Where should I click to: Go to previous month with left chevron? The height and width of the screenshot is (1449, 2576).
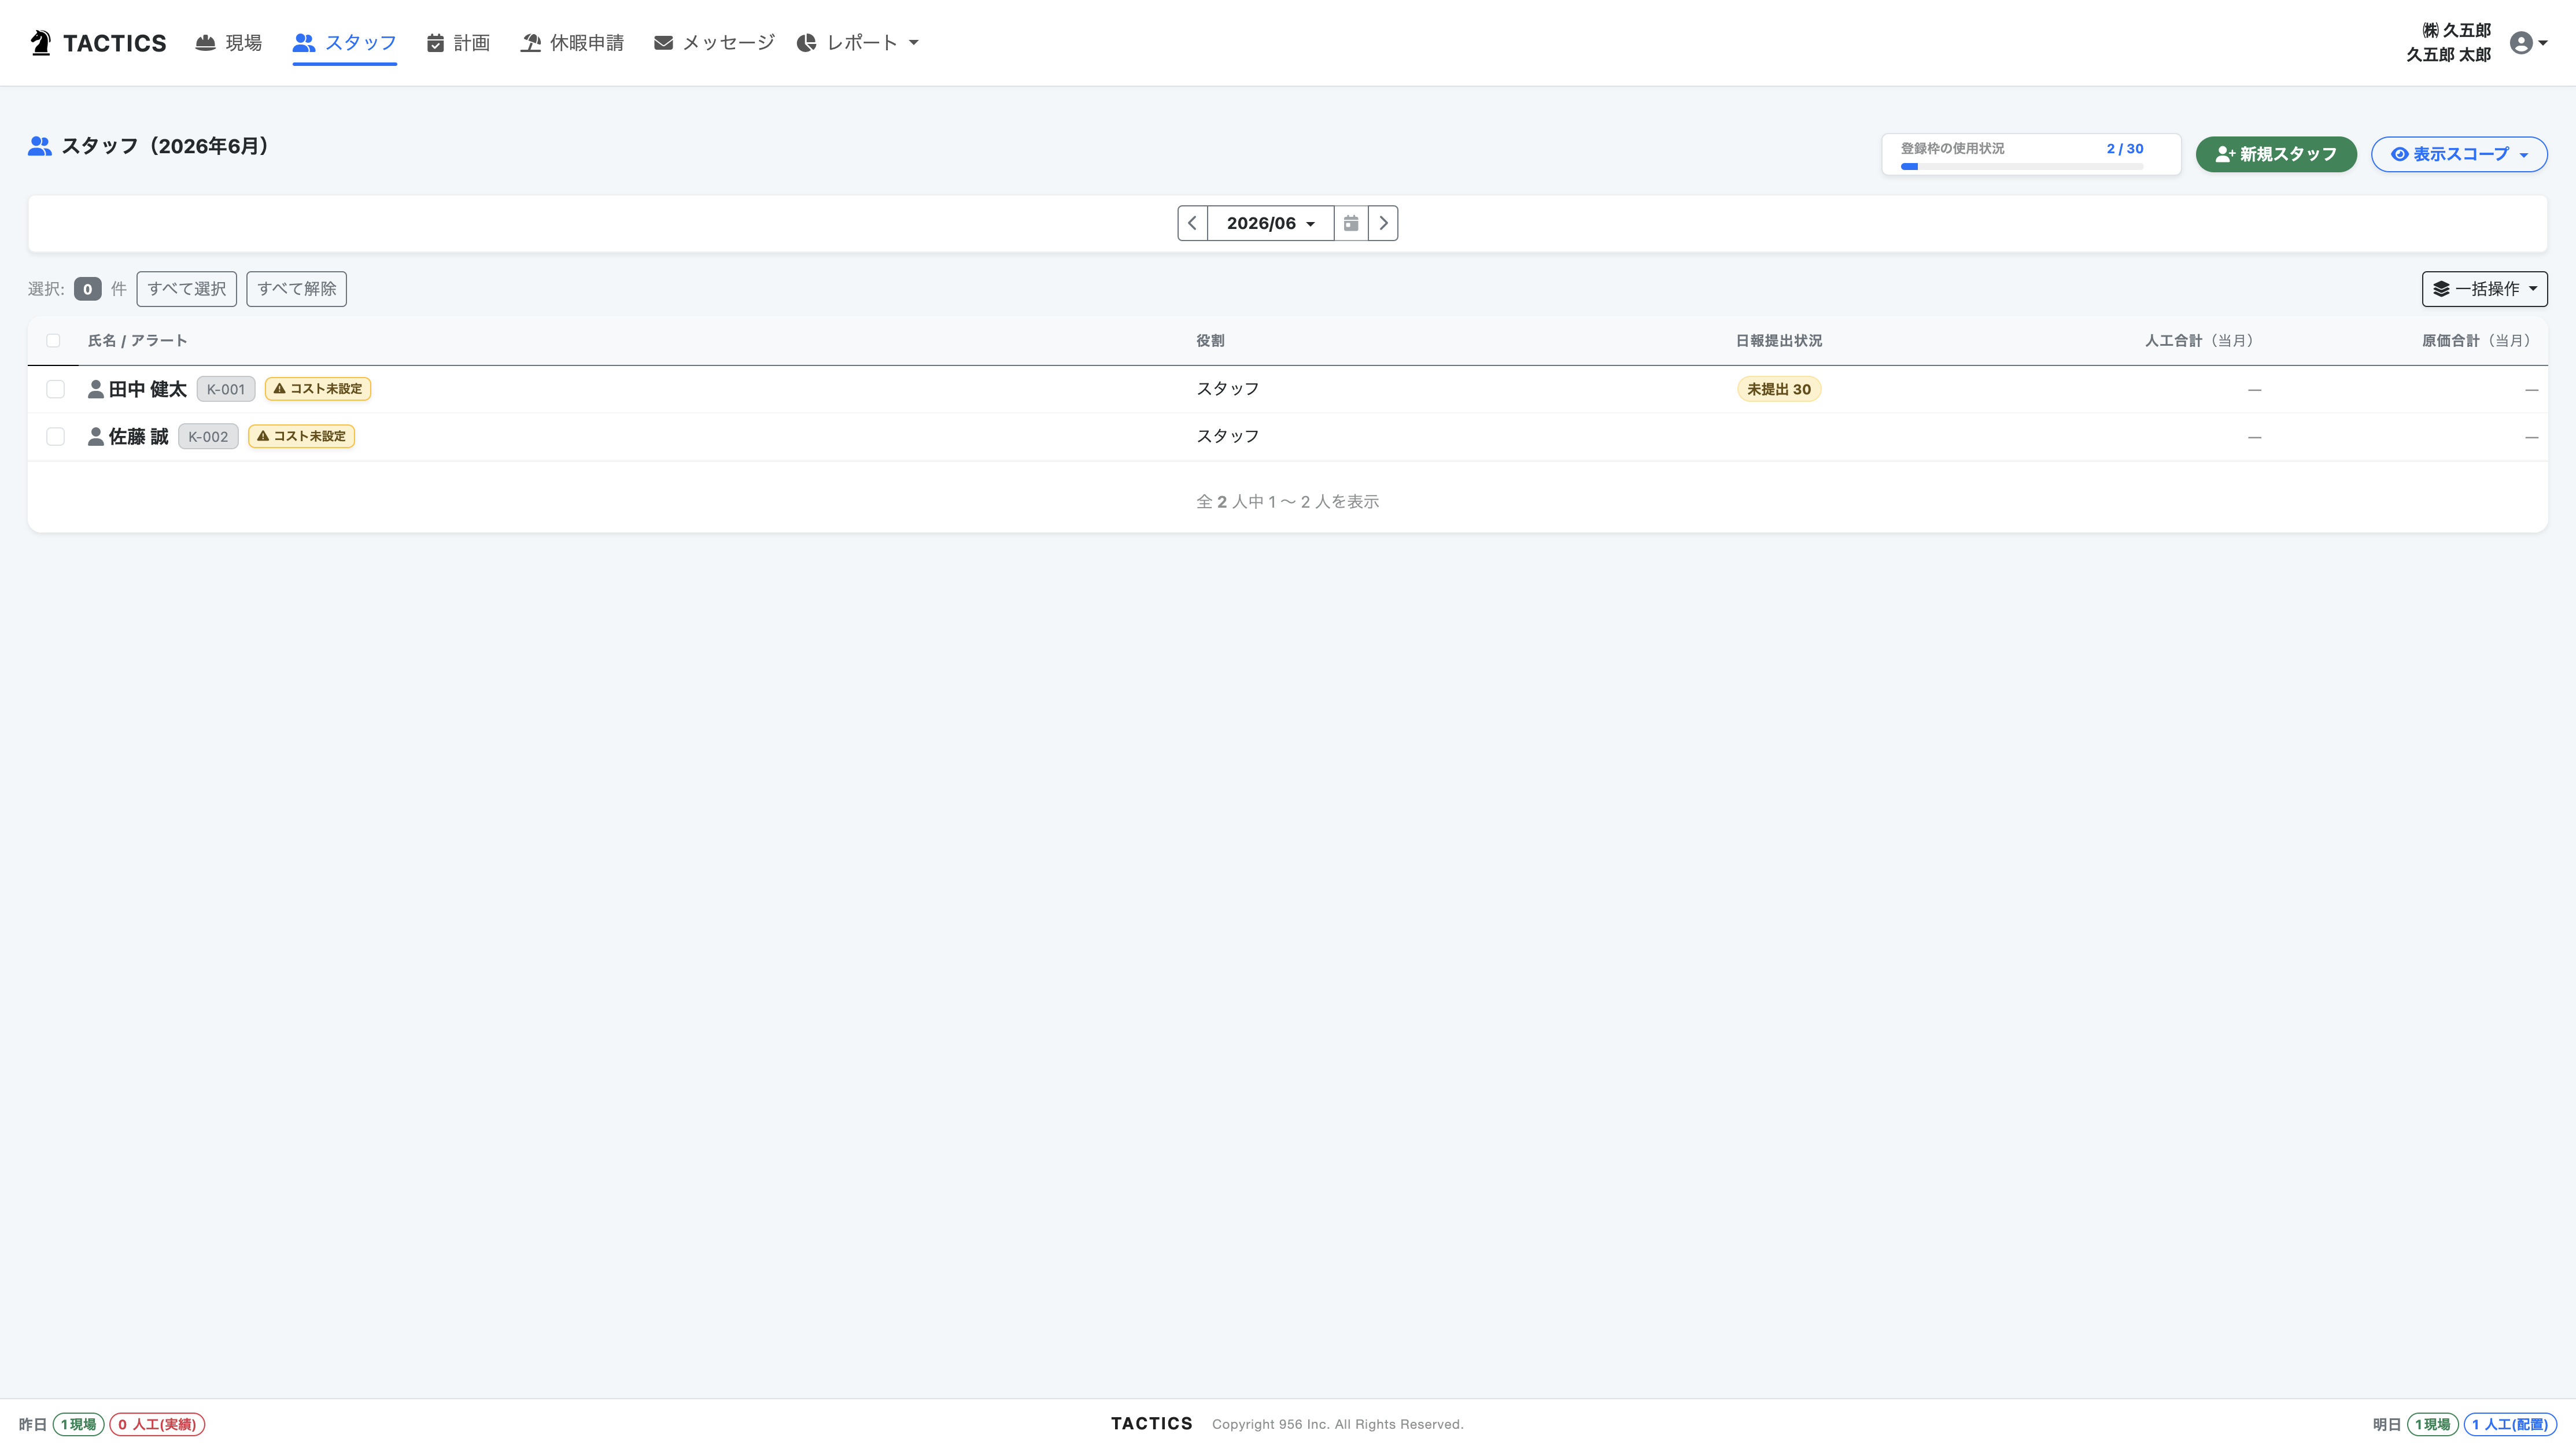coord(1192,223)
